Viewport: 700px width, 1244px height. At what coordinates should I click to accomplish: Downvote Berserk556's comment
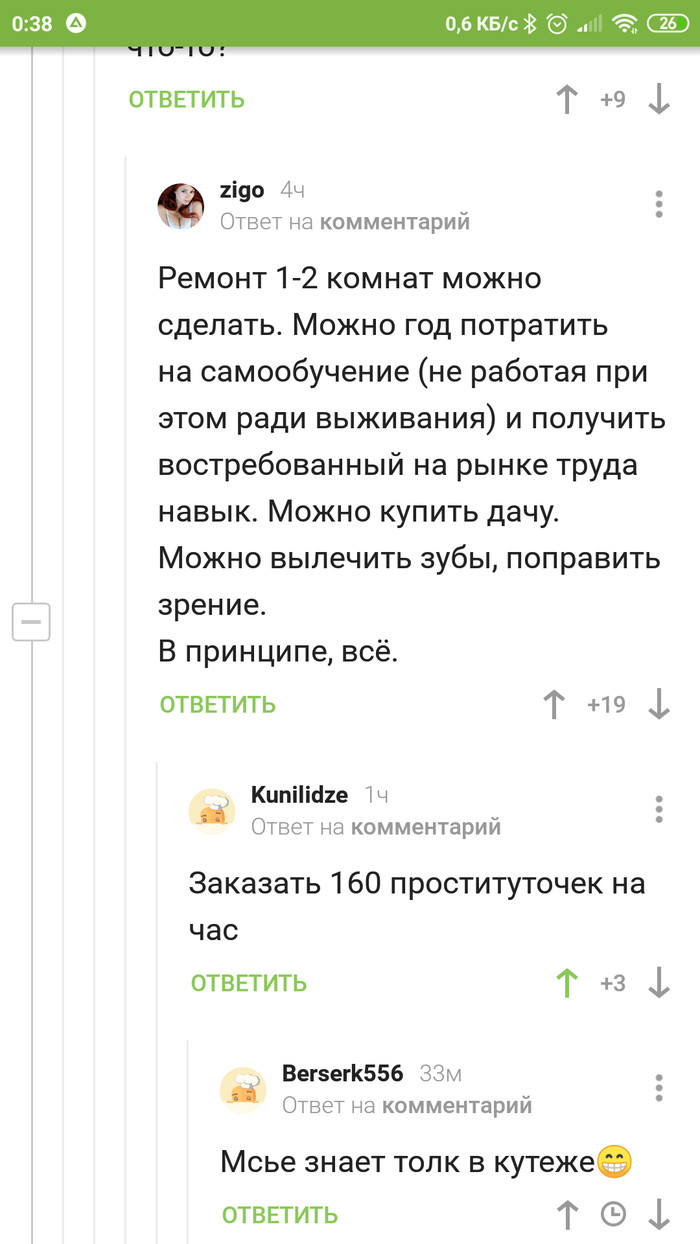659,1215
